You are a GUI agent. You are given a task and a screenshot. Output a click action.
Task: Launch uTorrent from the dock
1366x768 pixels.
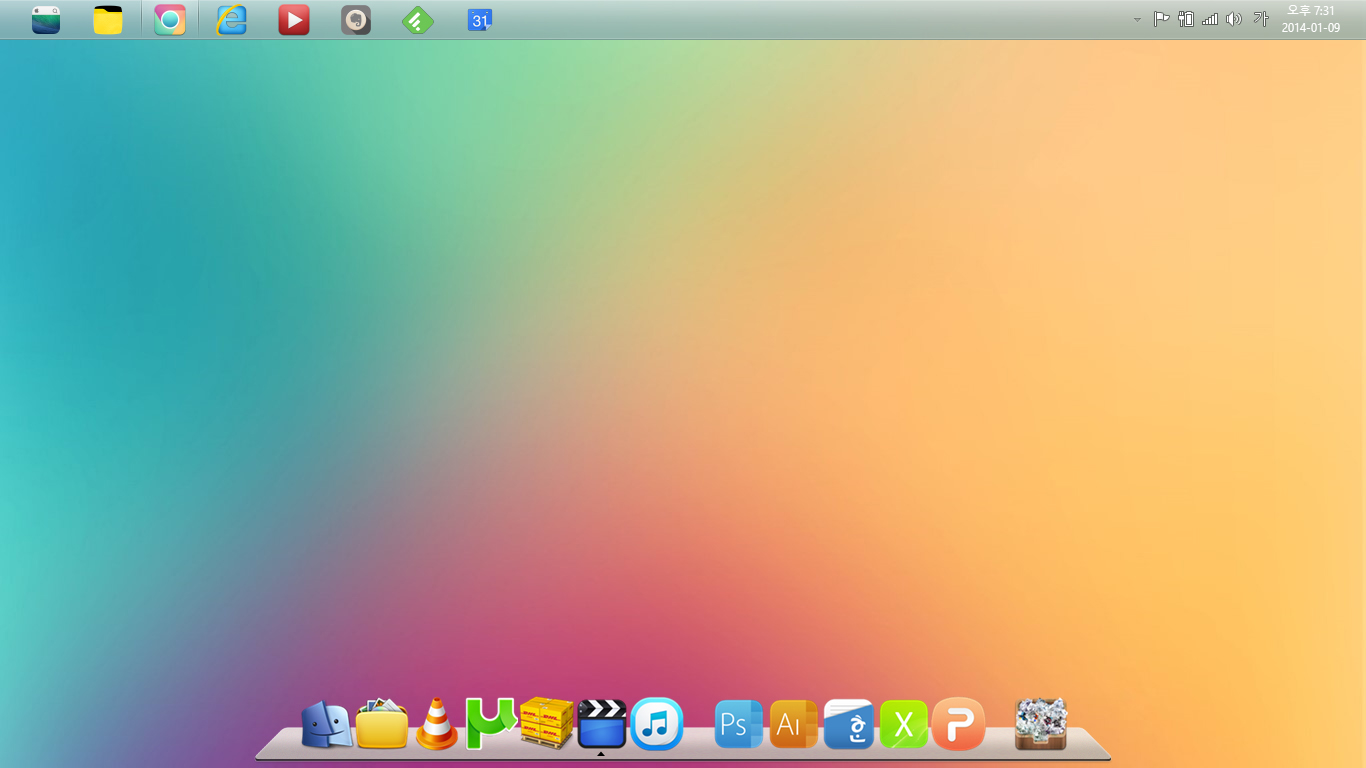coord(491,724)
